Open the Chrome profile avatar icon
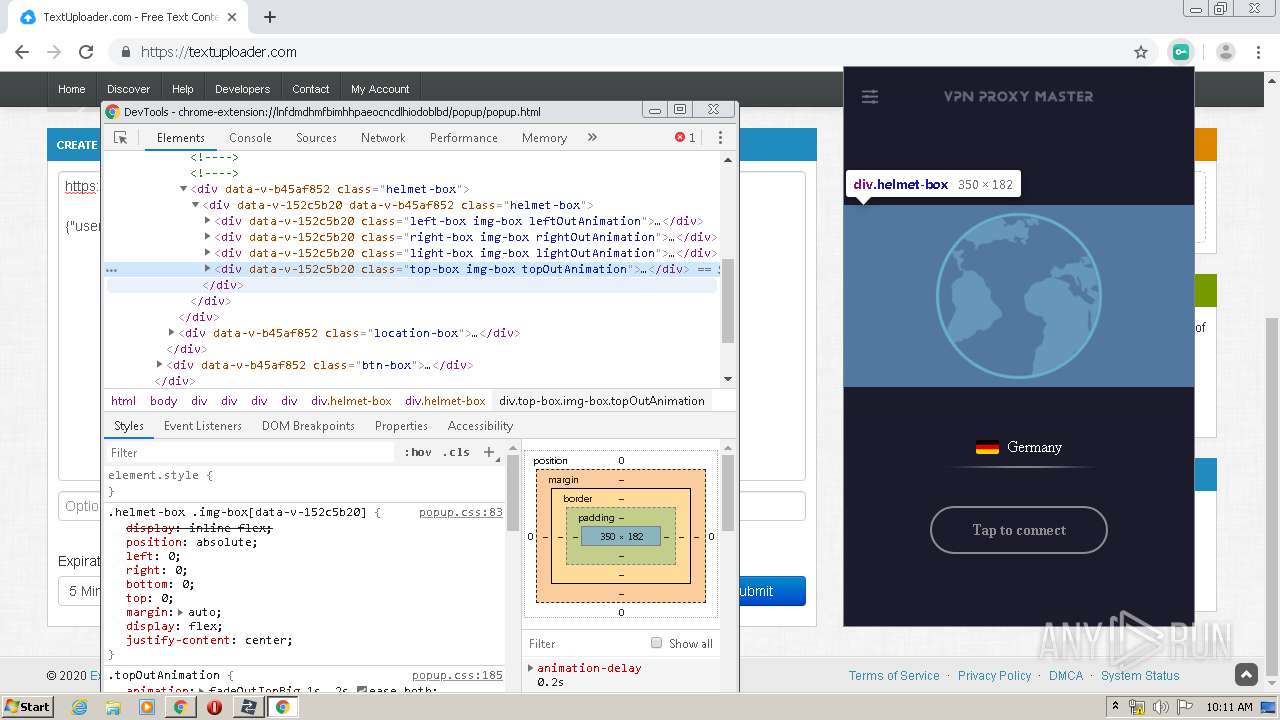The image size is (1280, 720). [1226, 52]
